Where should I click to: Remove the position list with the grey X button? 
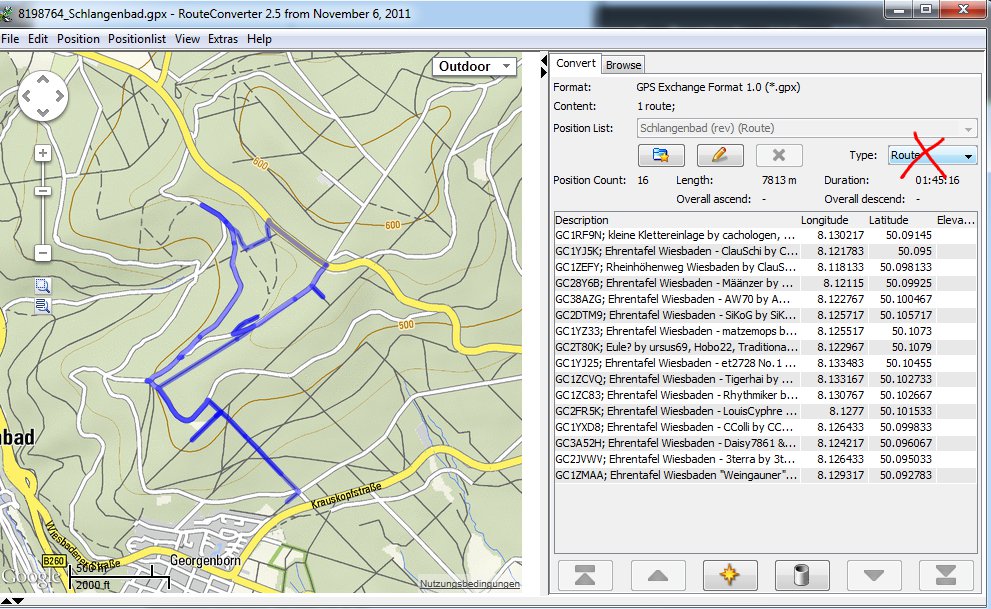[x=779, y=155]
